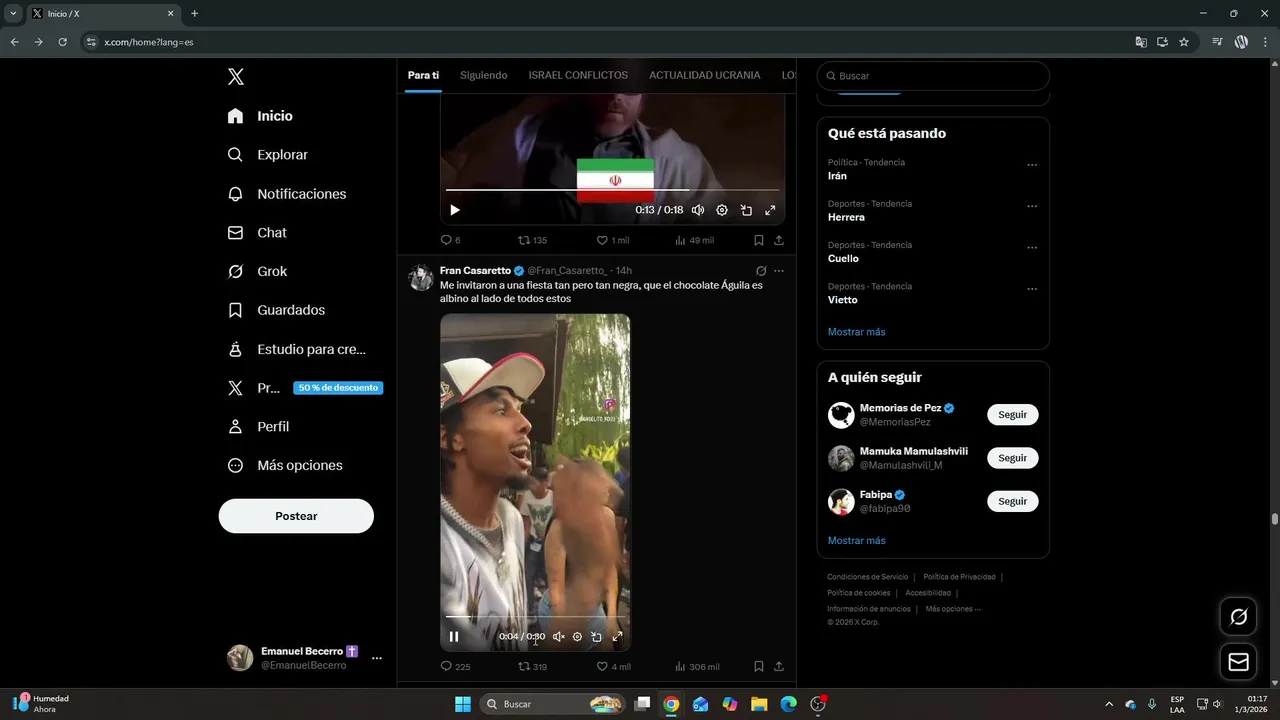Screen dimensions: 1280x720
Task: Click the Buscar search field on X
Action: click(x=933, y=76)
